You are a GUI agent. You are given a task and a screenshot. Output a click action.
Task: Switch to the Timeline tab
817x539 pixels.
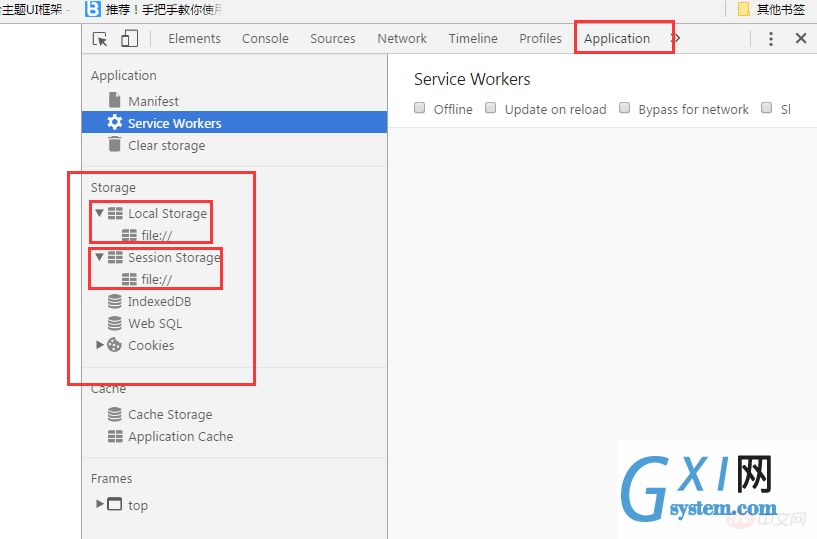(473, 39)
